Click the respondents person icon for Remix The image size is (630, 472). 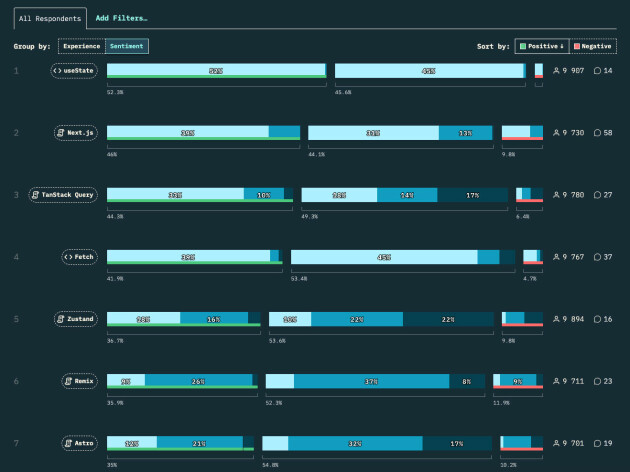point(556,381)
